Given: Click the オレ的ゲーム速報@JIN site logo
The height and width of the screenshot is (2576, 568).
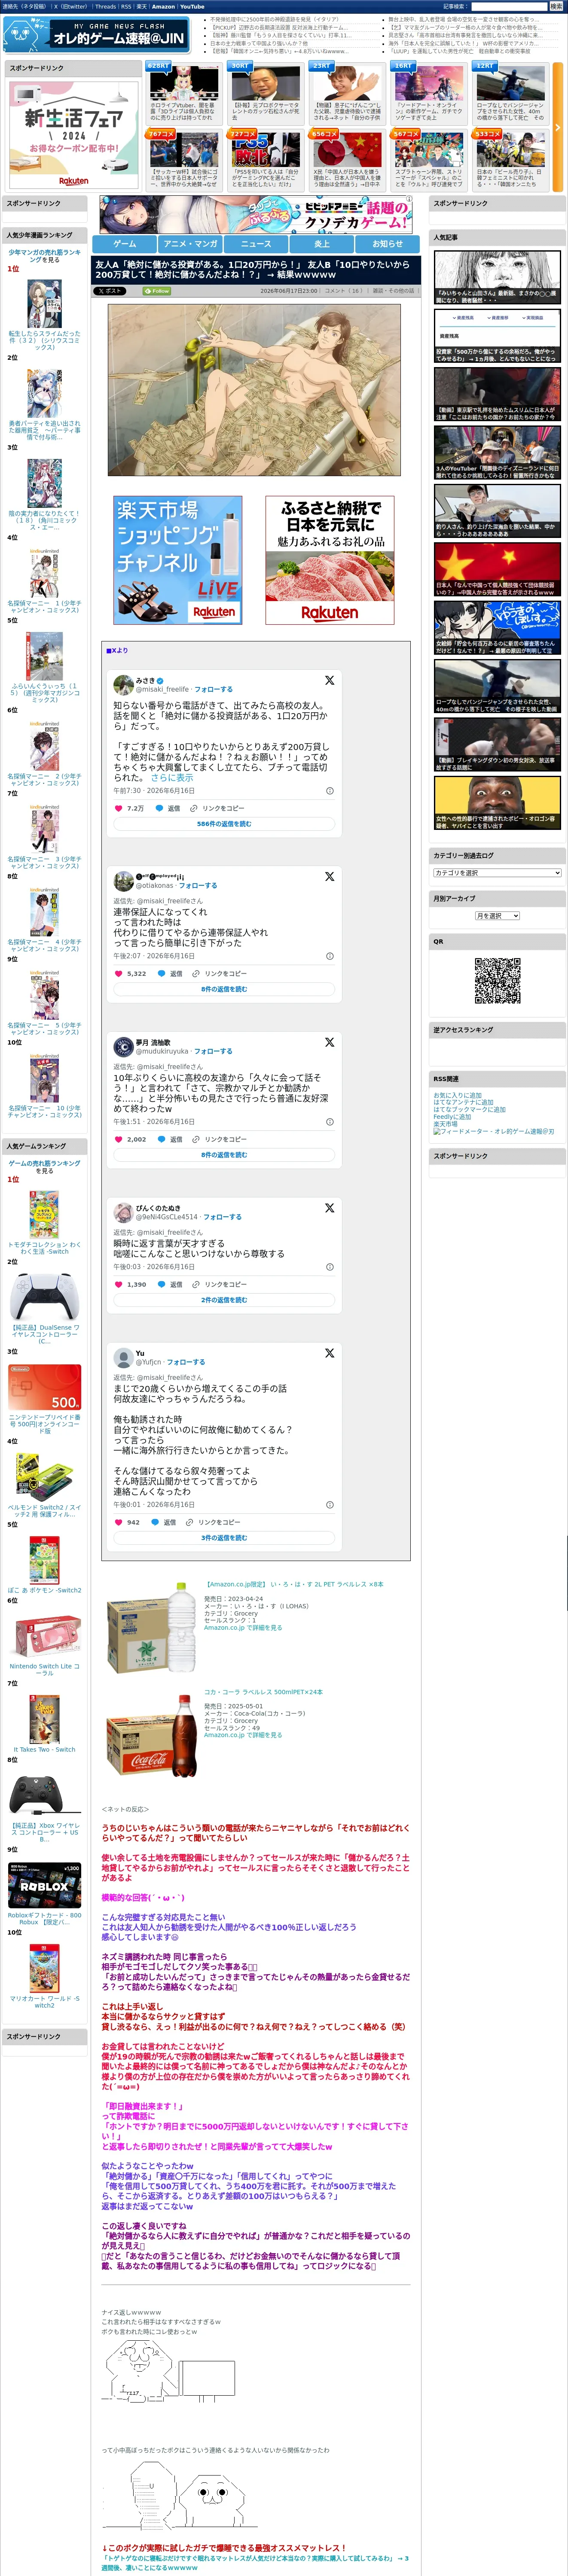Looking at the screenshot, I should coord(96,35).
